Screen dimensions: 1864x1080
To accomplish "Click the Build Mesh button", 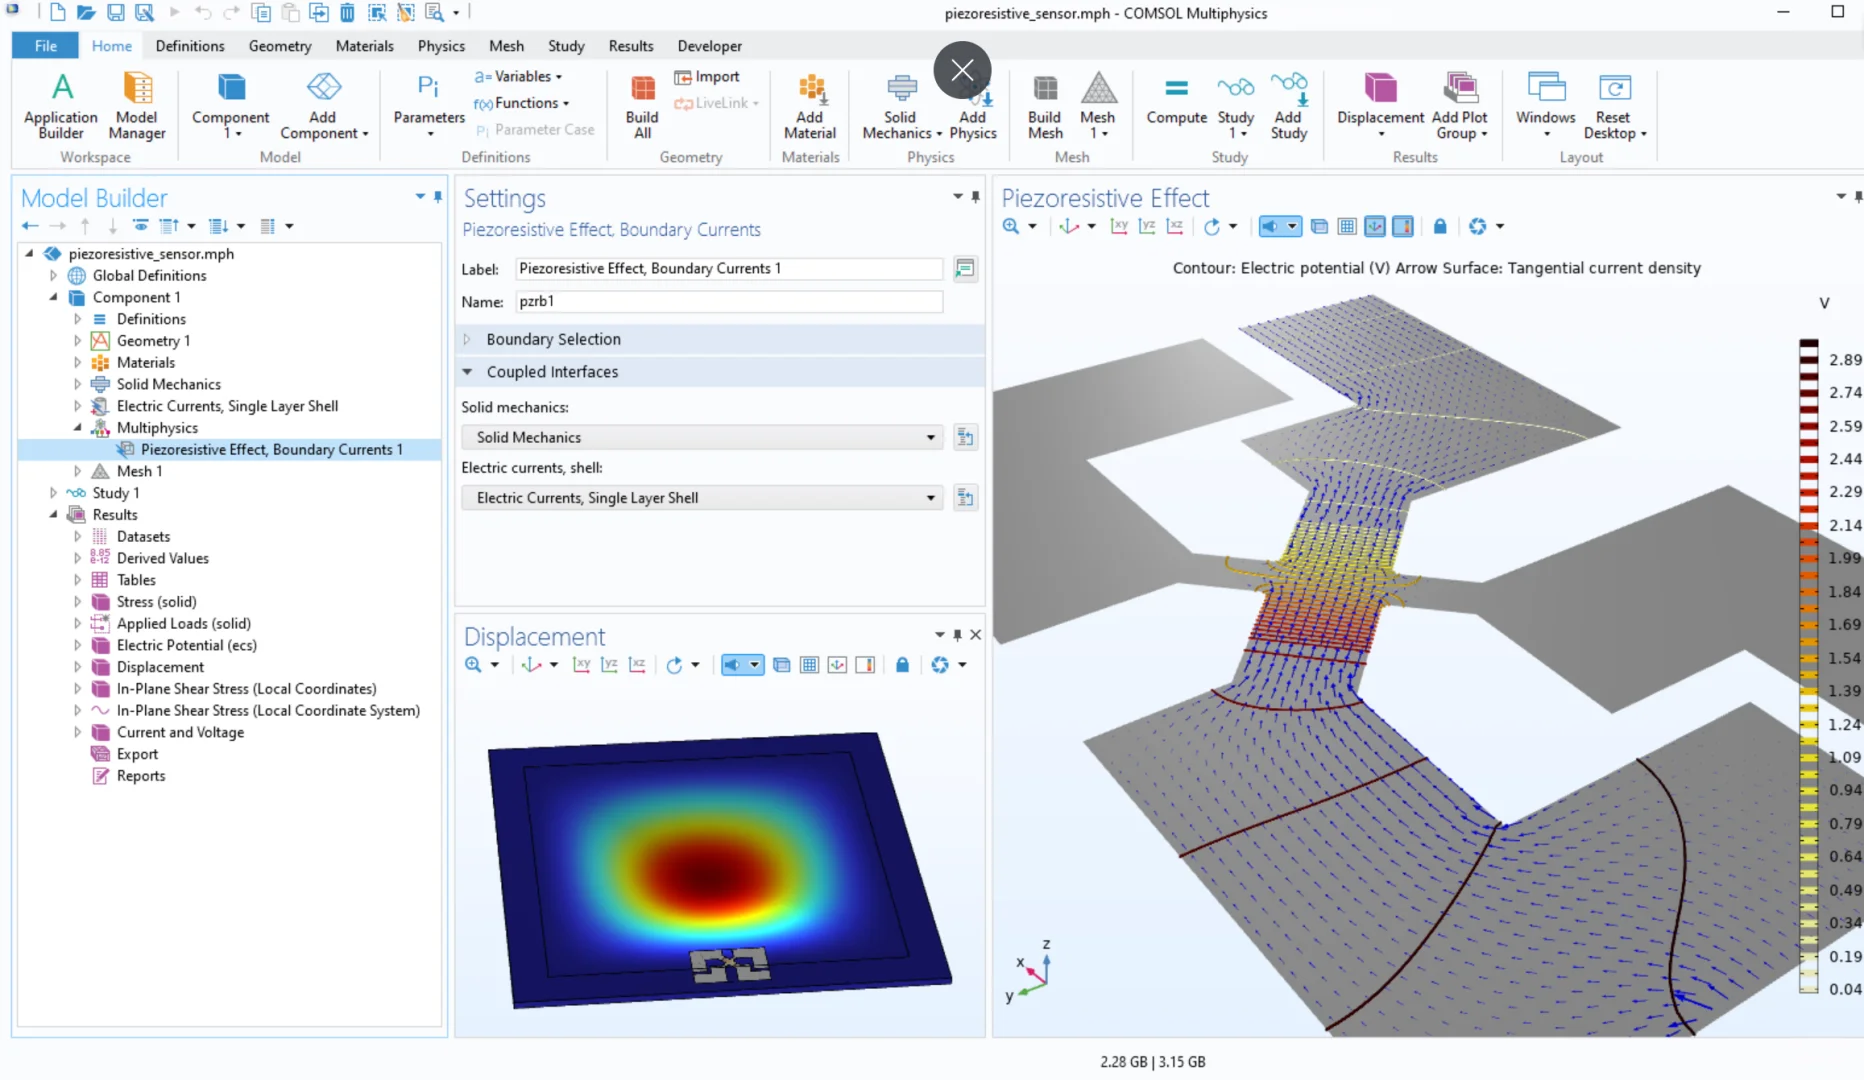I will tap(1045, 105).
